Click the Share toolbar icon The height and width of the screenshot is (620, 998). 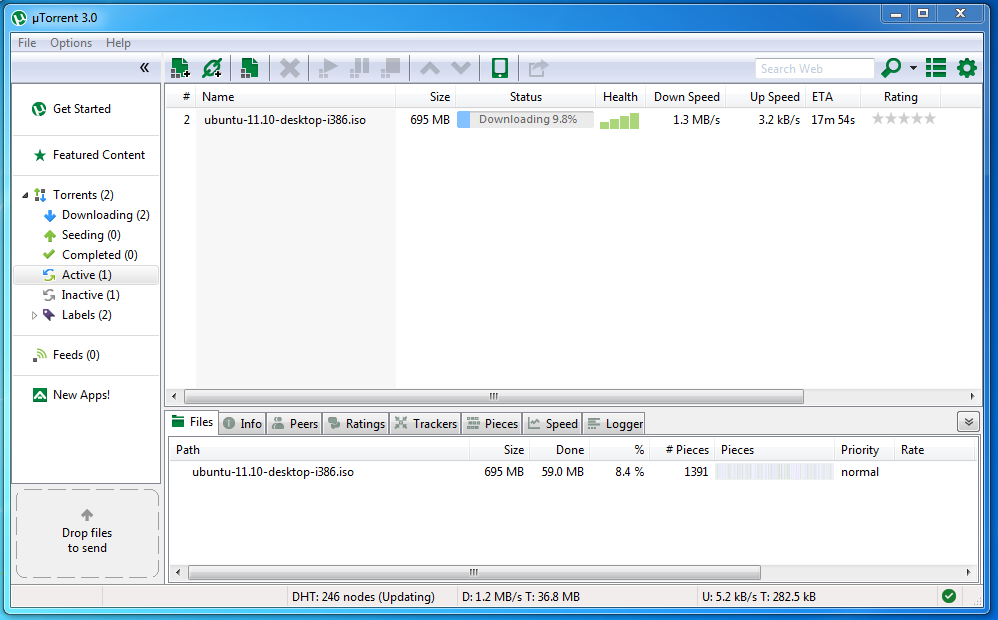pyautogui.click(x=538, y=67)
